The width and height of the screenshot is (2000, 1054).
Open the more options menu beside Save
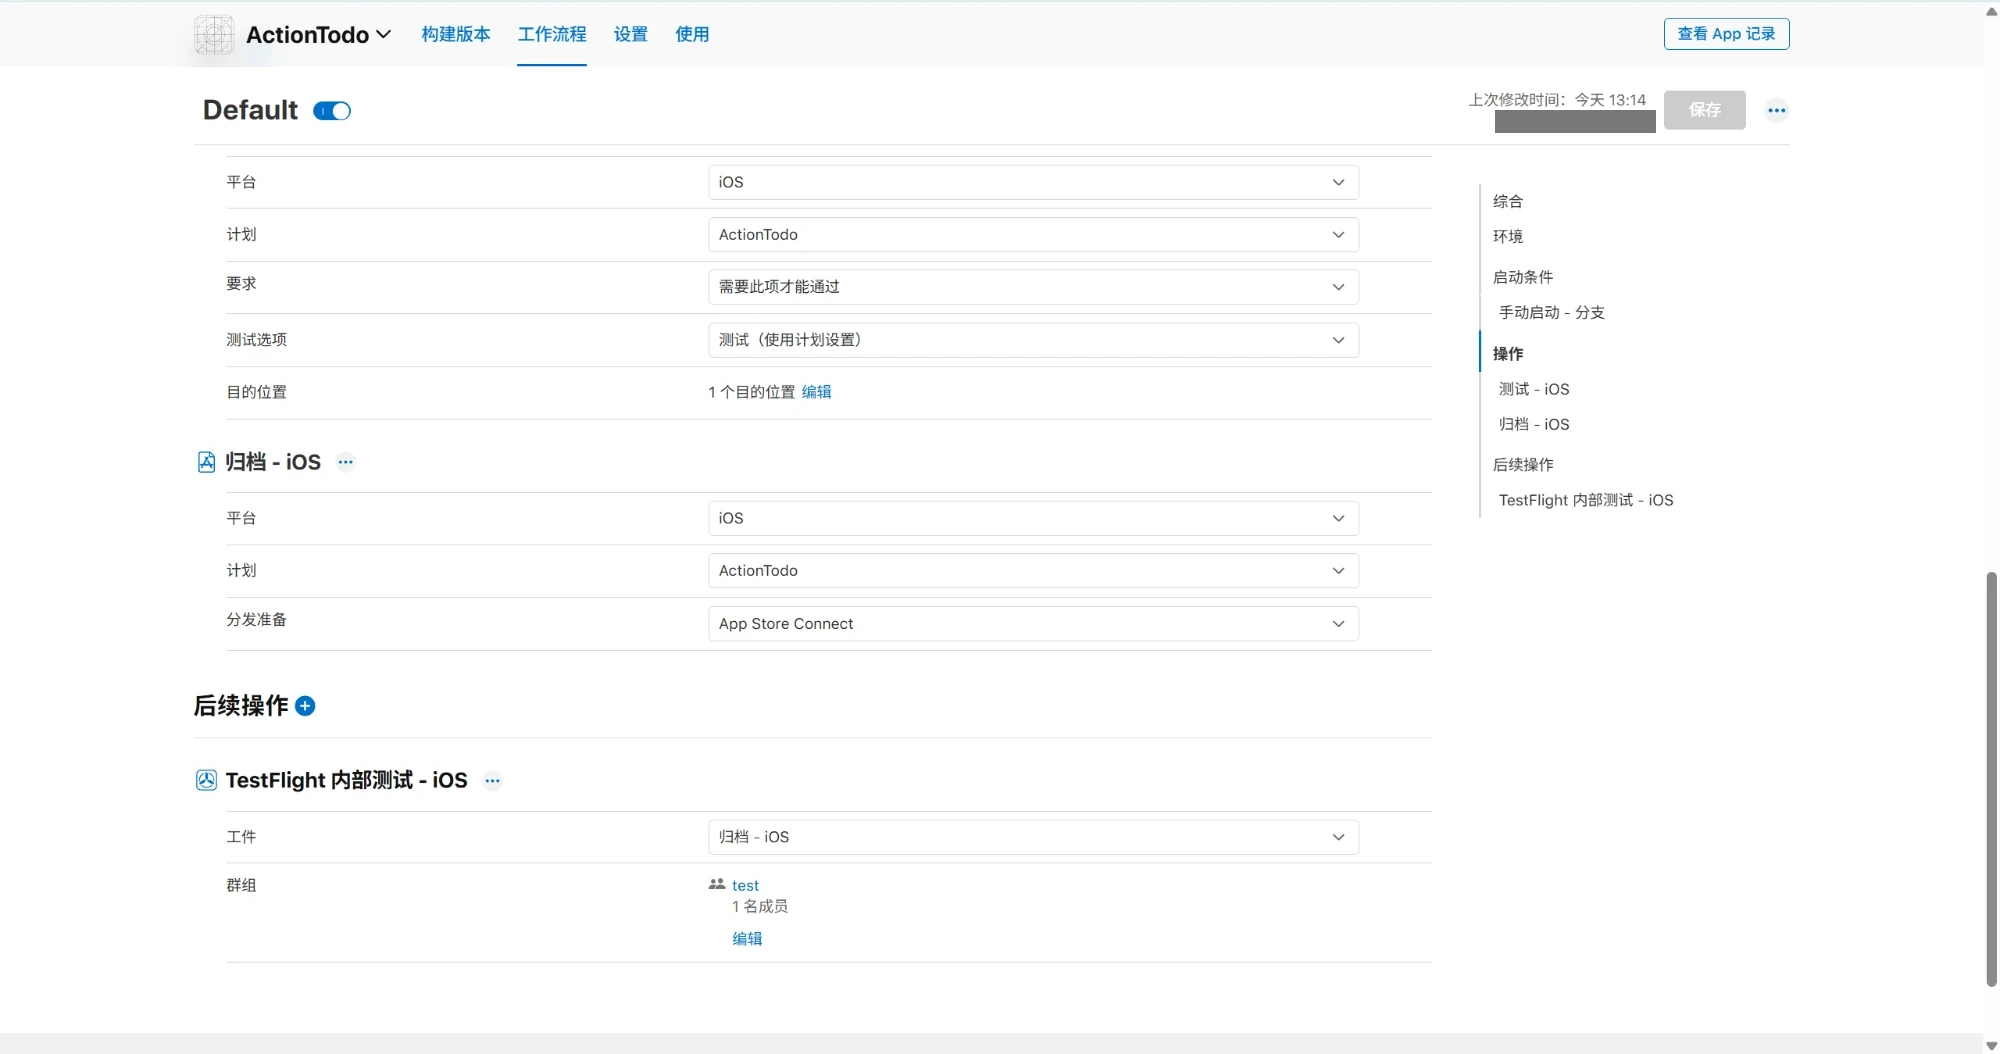(x=1776, y=110)
